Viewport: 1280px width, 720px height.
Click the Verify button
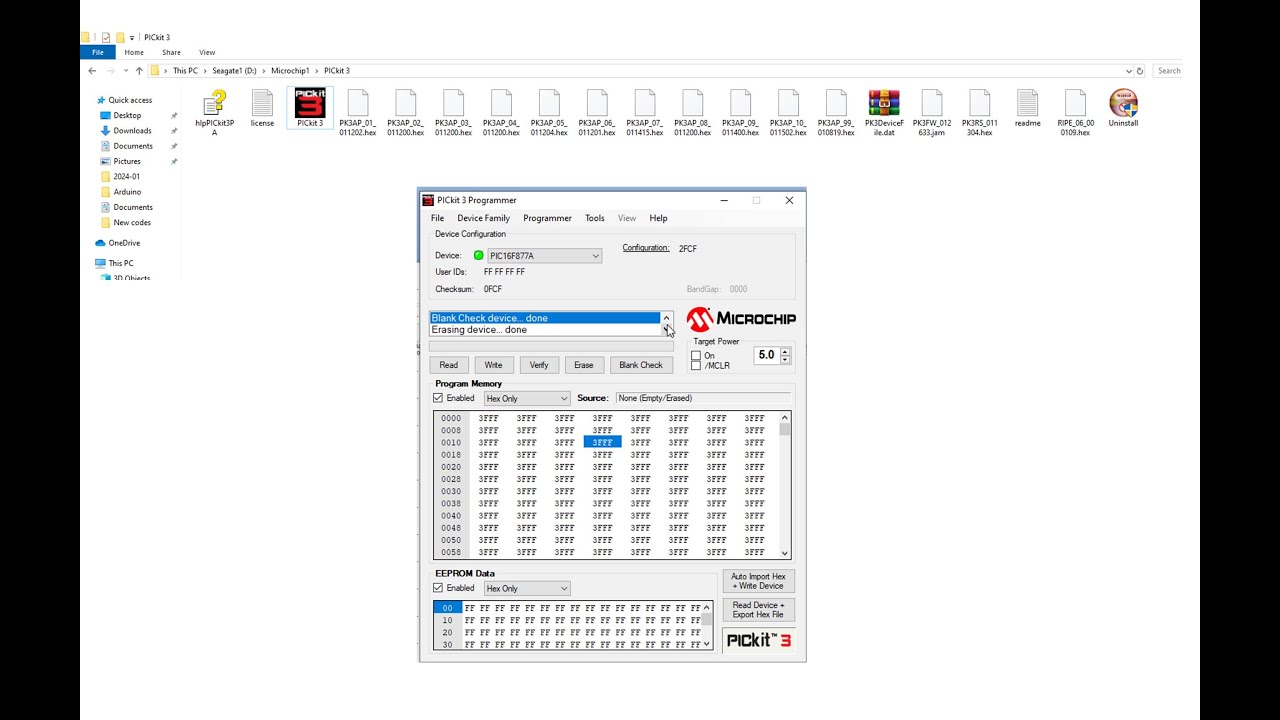(x=539, y=365)
